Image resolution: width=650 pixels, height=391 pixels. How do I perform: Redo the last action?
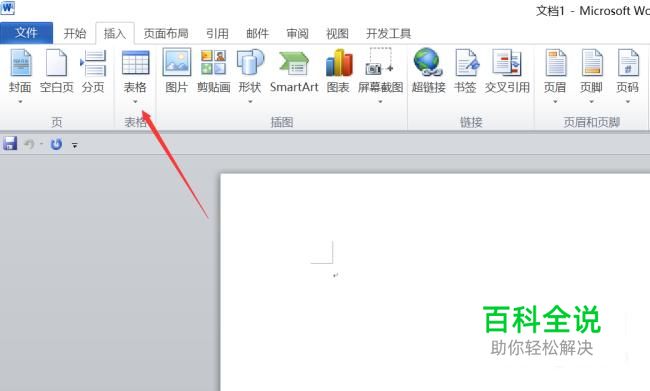(x=56, y=144)
